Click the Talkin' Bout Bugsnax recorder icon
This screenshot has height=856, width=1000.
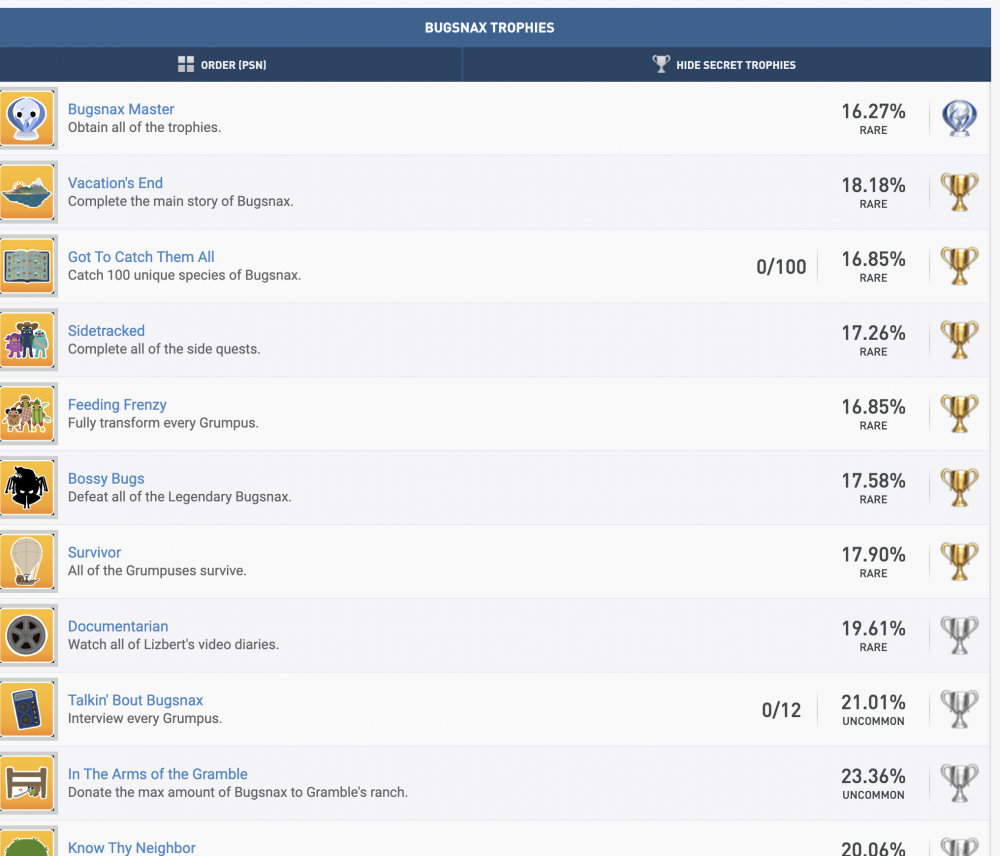[x=27, y=710]
